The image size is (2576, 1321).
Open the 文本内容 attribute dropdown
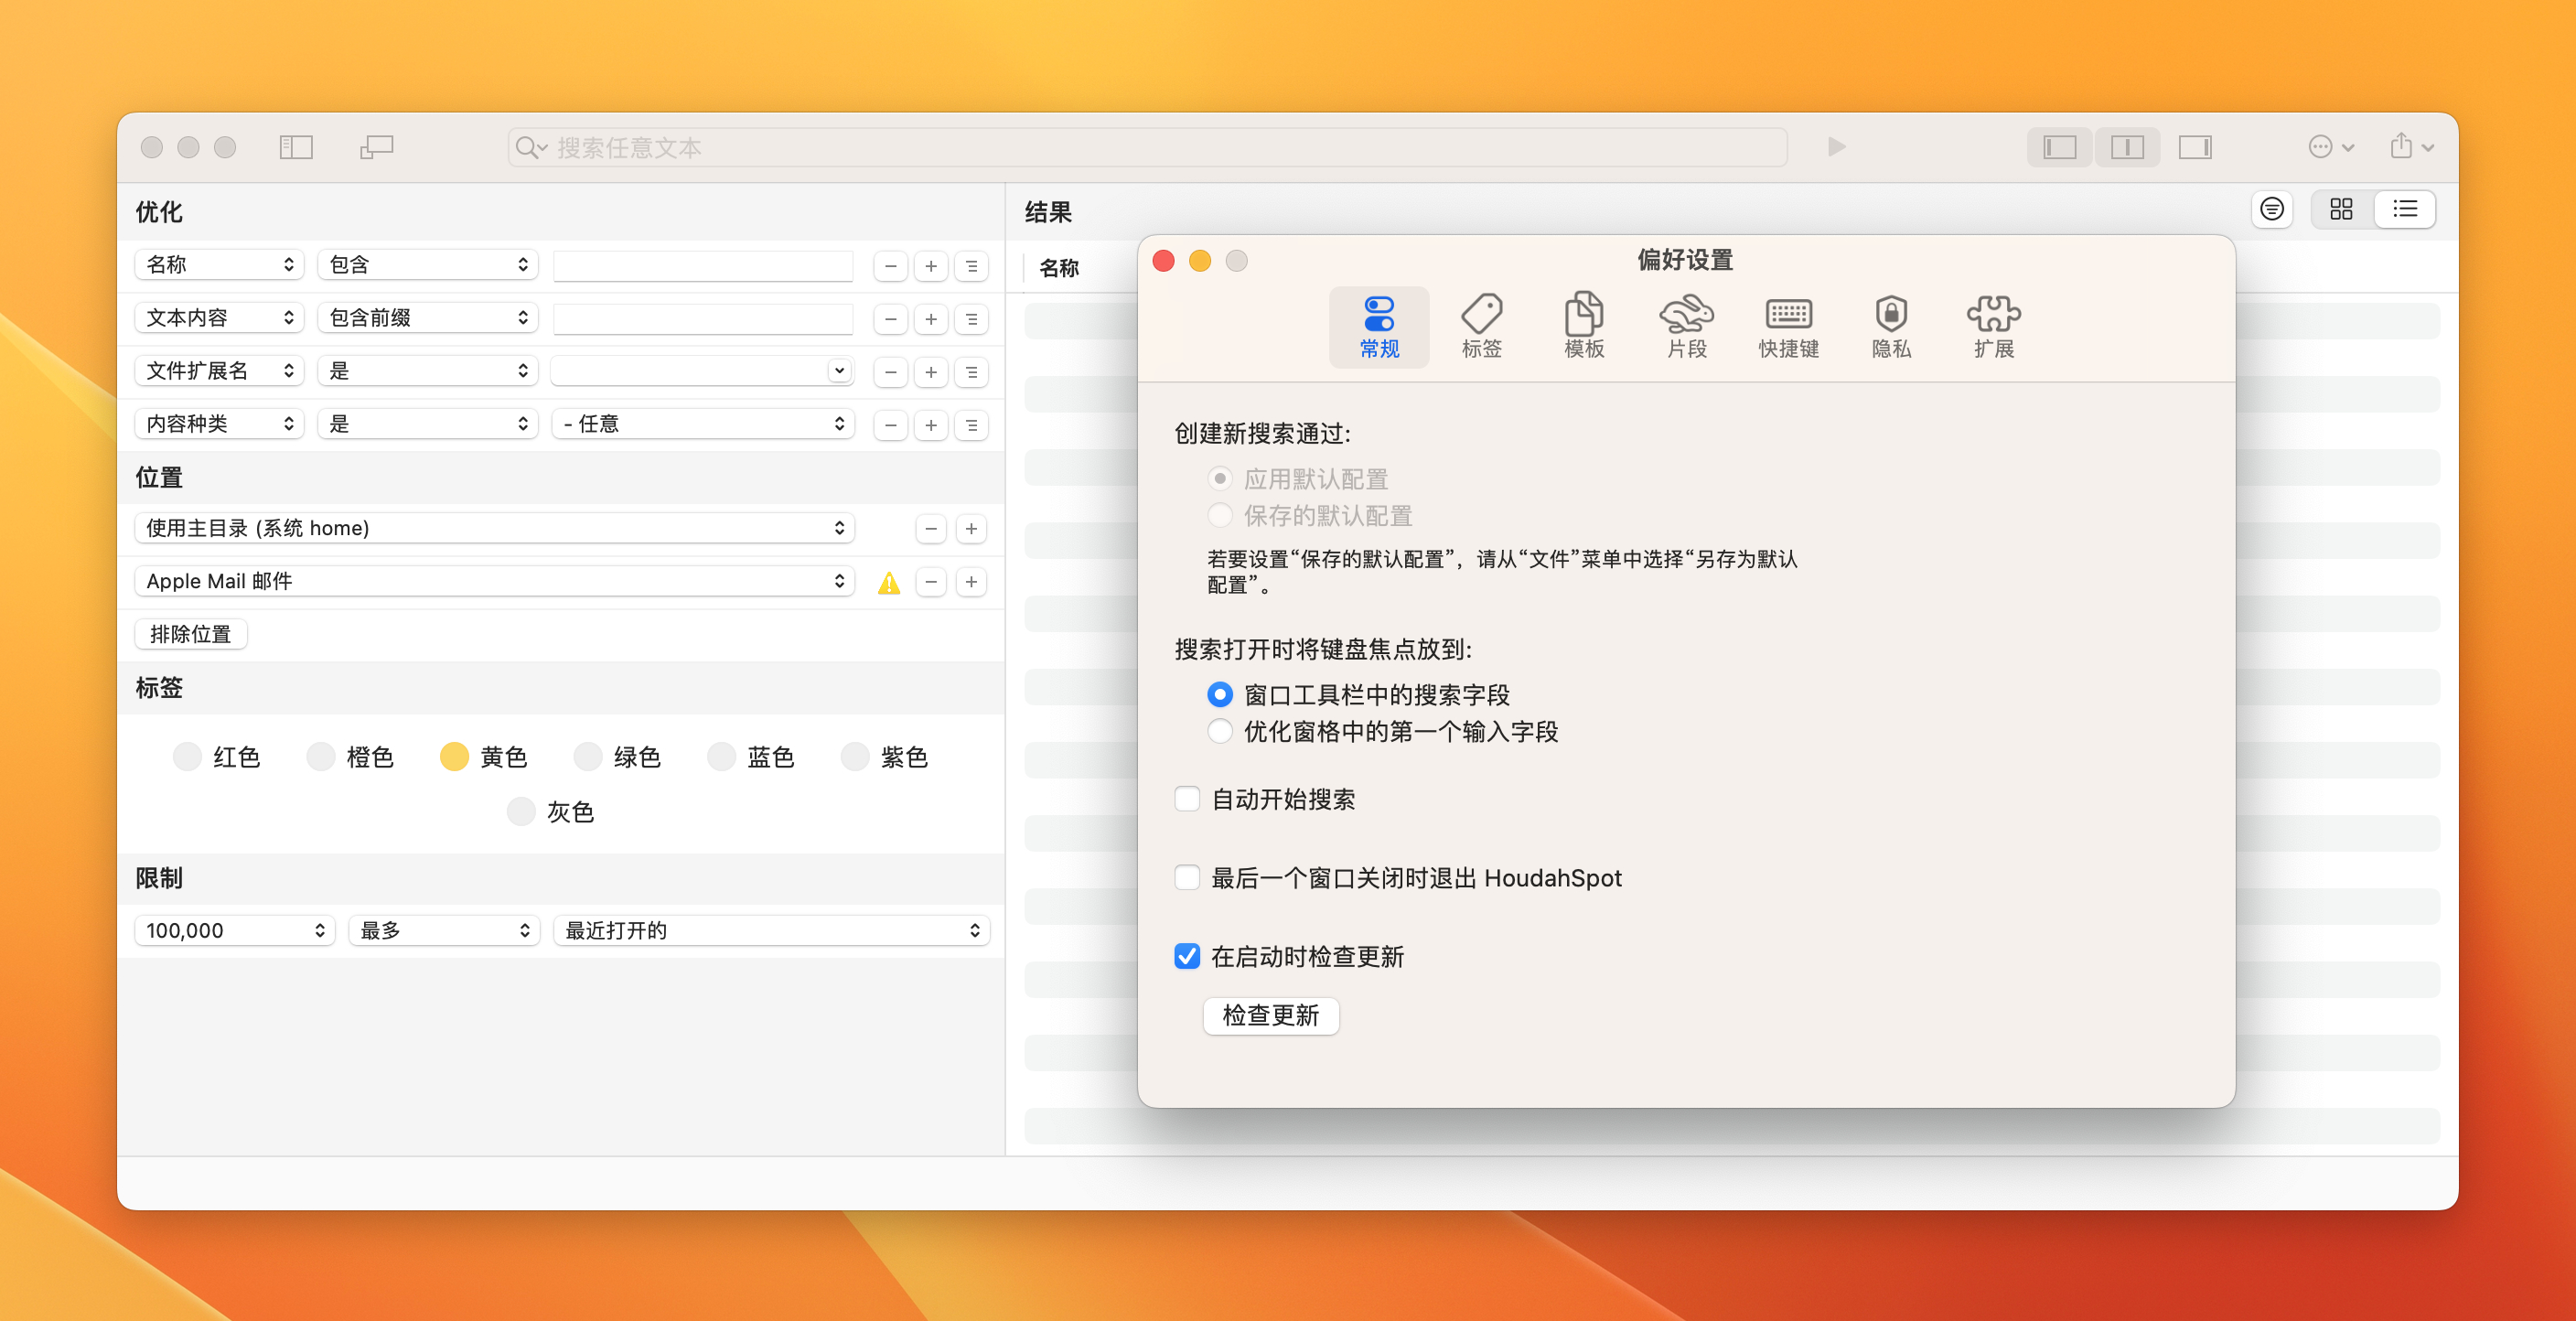[x=219, y=318]
